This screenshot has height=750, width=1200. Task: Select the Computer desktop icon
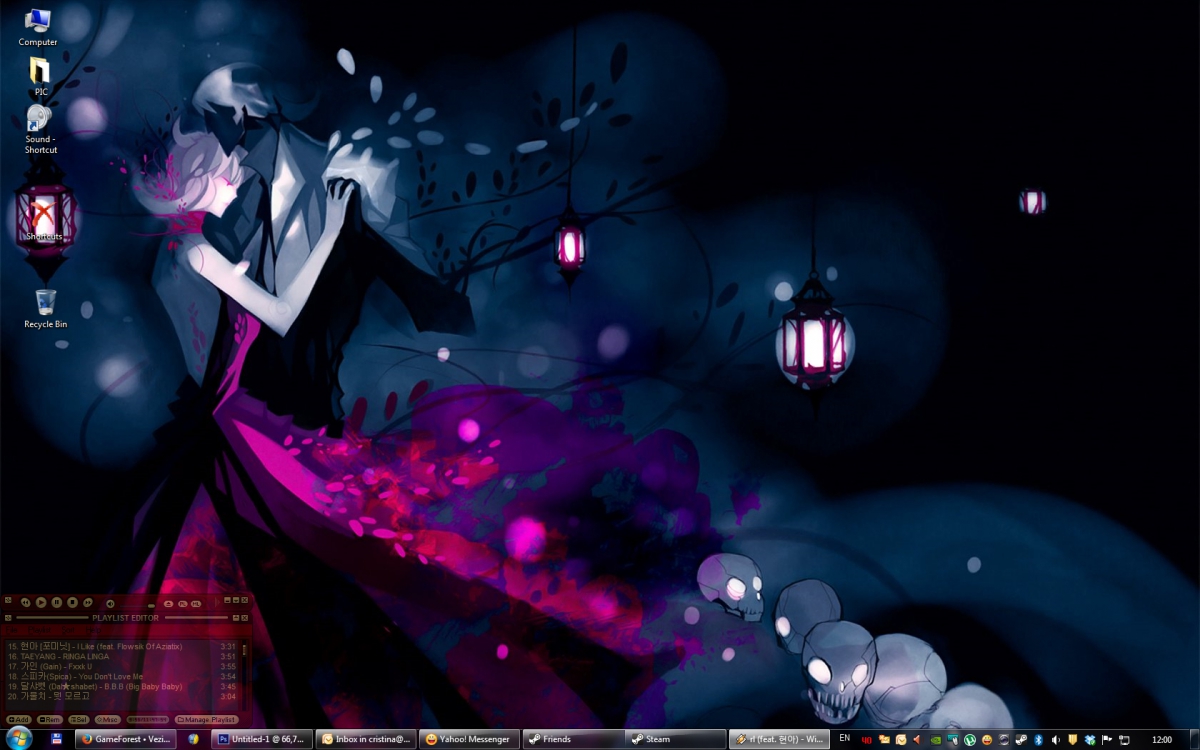point(38,27)
